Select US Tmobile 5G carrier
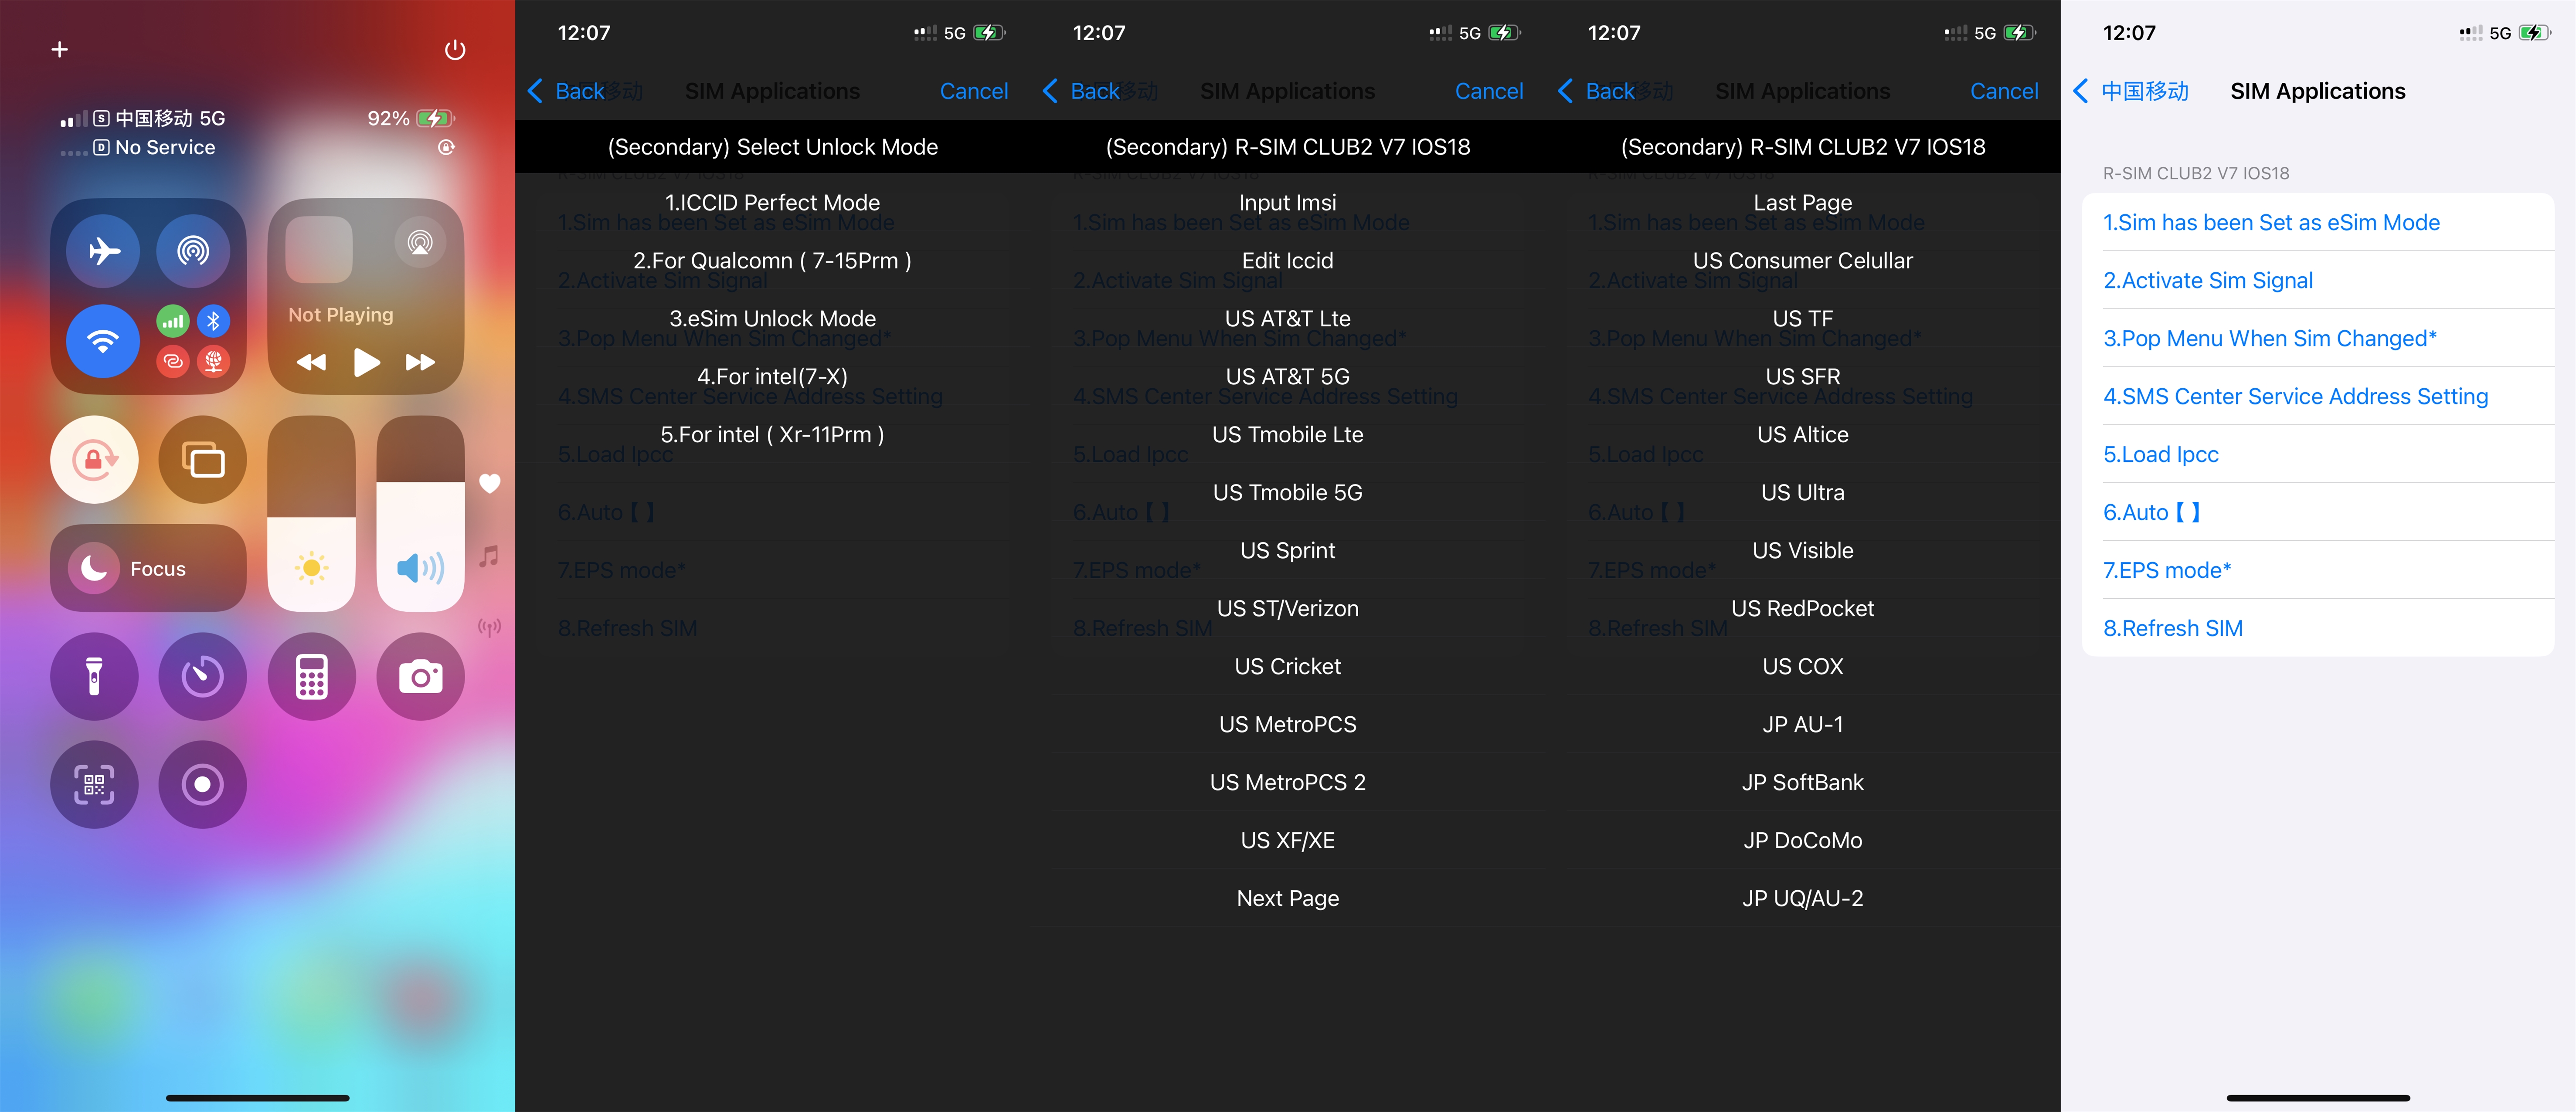The height and width of the screenshot is (1112, 2576). point(1288,493)
